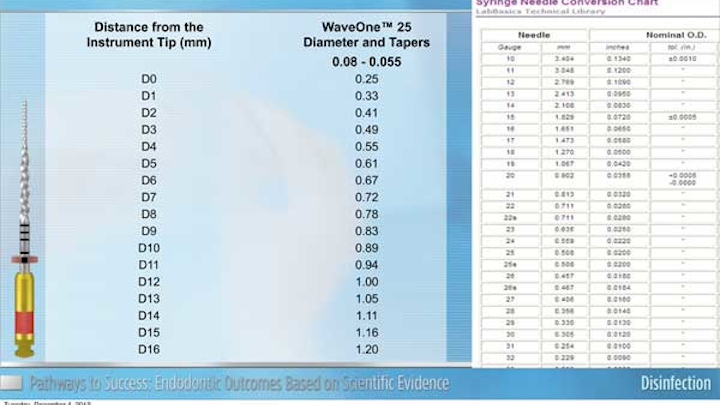Click the 1.067 mm cell in needle chart
Viewport: 720px width, 405px height.
(x=564, y=164)
